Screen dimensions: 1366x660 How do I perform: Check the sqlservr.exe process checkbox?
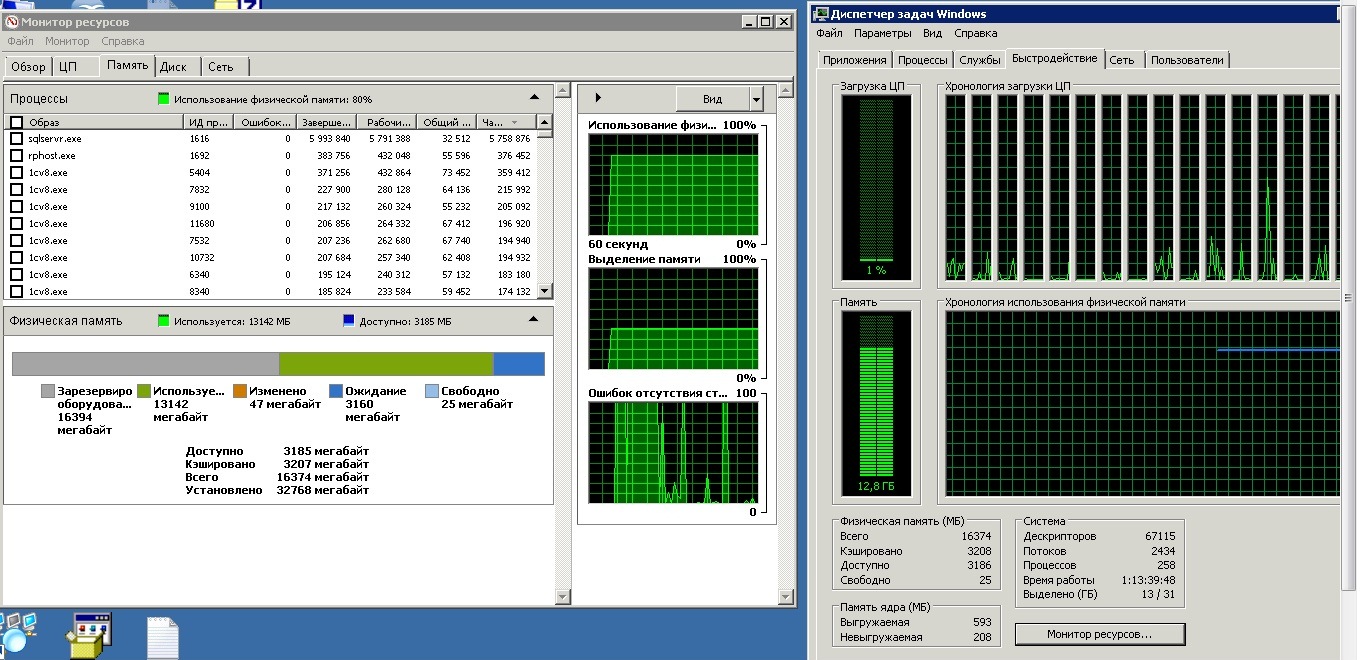16,139
